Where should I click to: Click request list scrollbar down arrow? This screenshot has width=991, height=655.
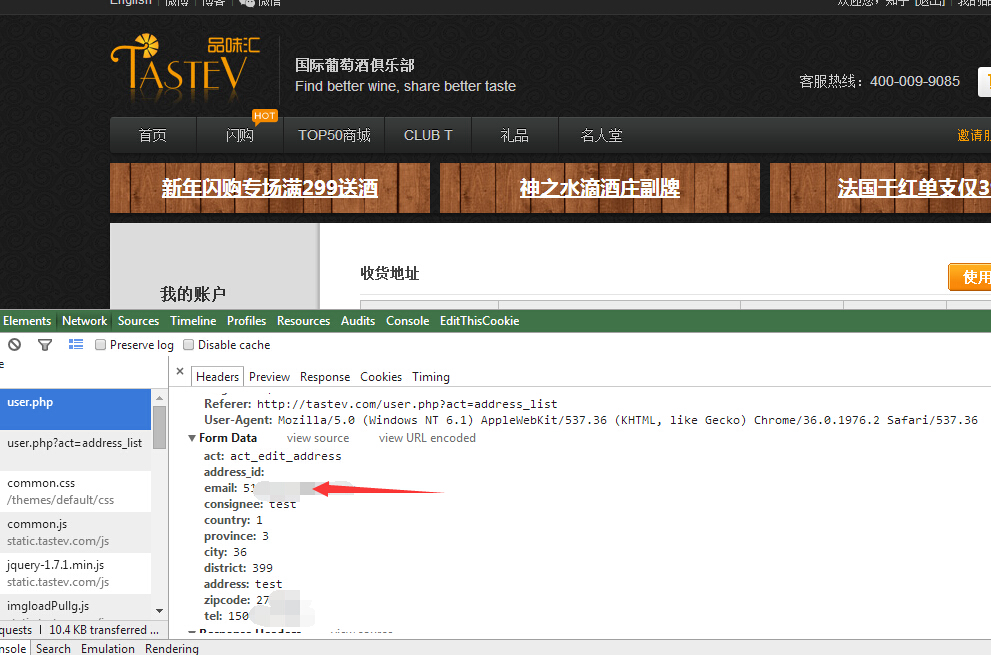coord(159,611)
